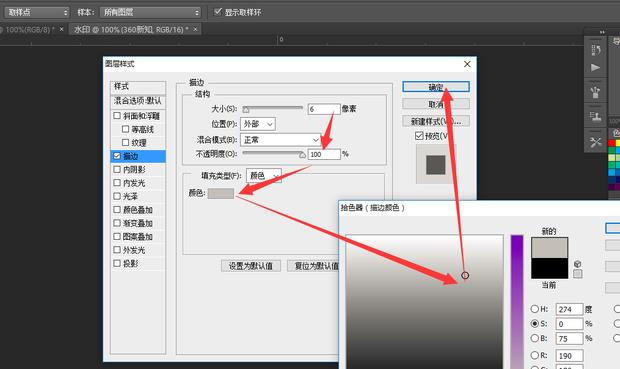Enable the 图案叠加 checkbox
Image resolution: width=620 pixels, height=369 pixels.
tap(117, 237)
